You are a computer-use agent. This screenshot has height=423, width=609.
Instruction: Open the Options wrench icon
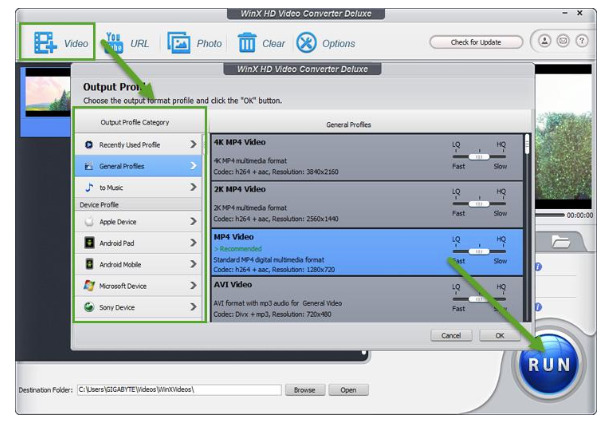coord(306,42)
